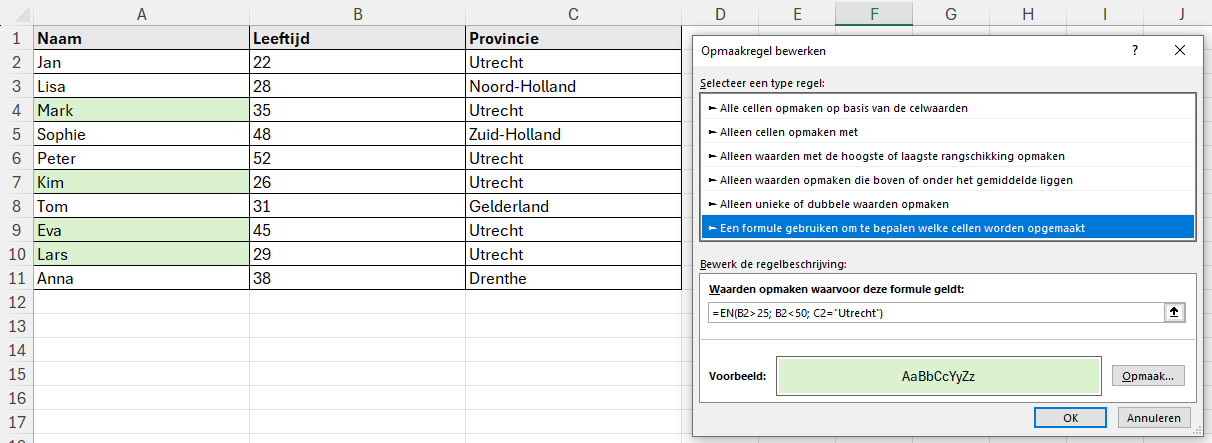This screenshot has height=443, width=1212.
Task: Select cell with Zuid-Holland
Action: [x=573, y=134]
